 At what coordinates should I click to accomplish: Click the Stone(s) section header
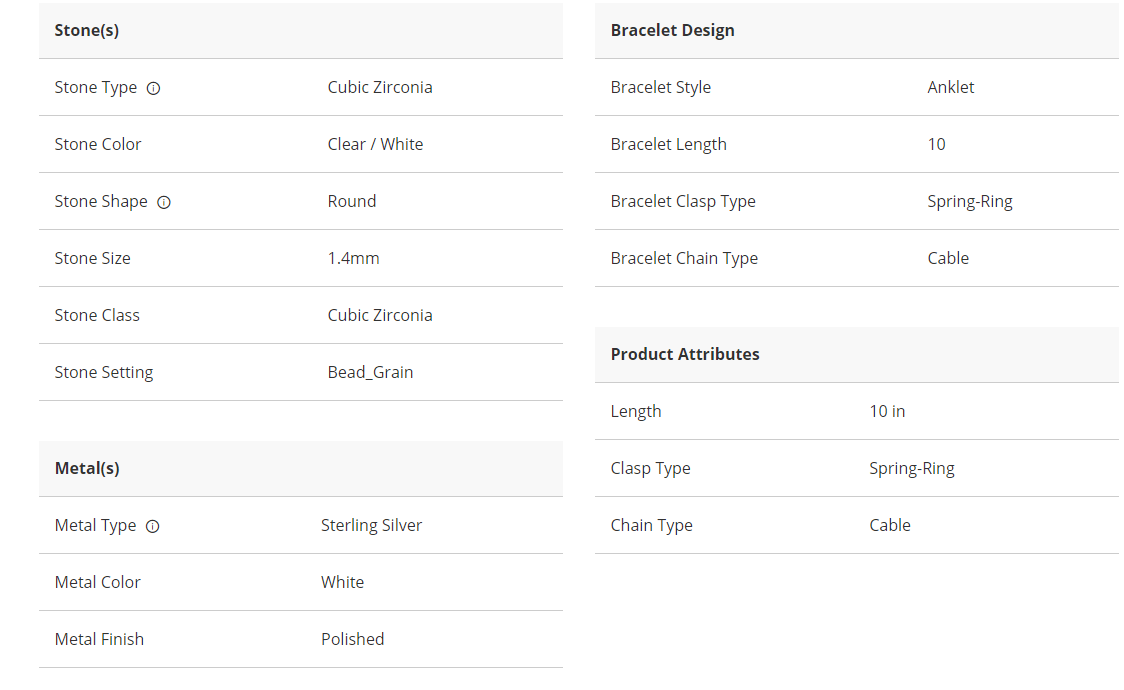click(87, 30)
